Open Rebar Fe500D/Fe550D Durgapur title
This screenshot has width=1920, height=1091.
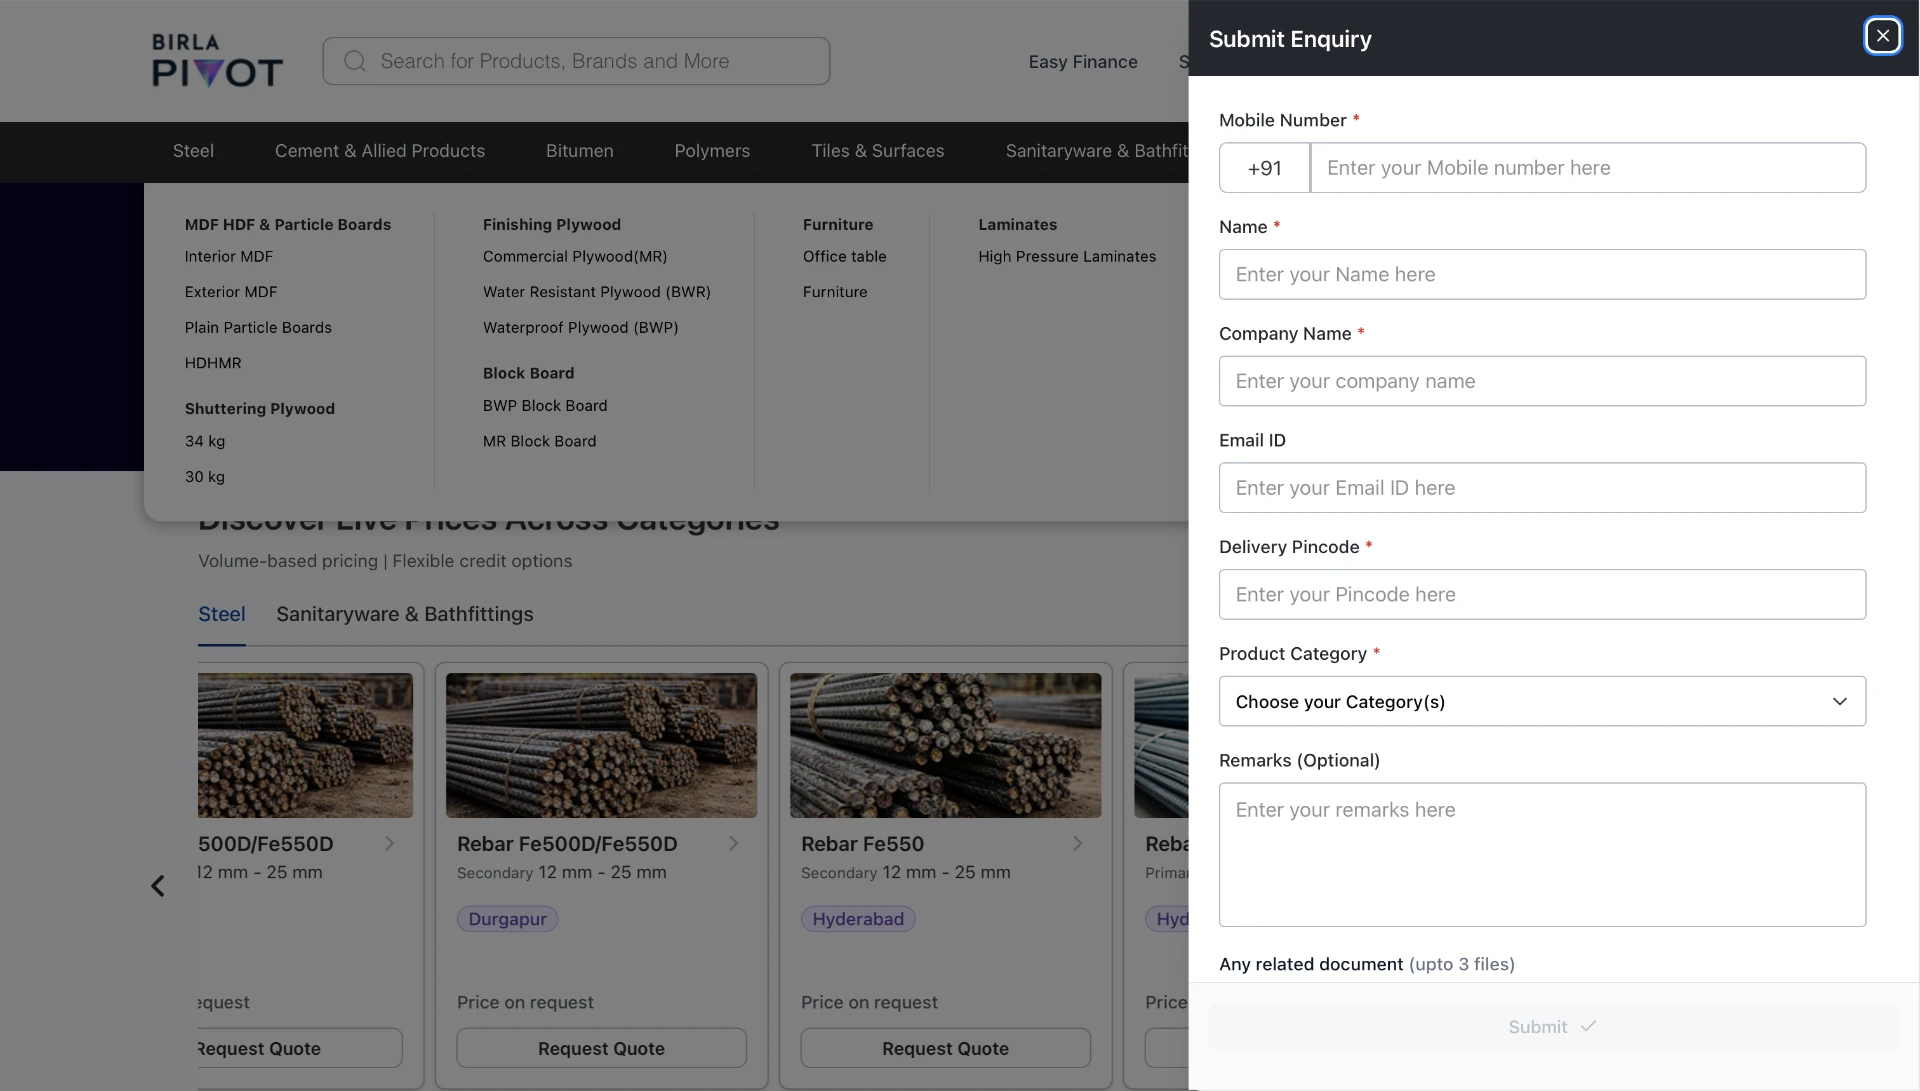click(x=567, y=844)
